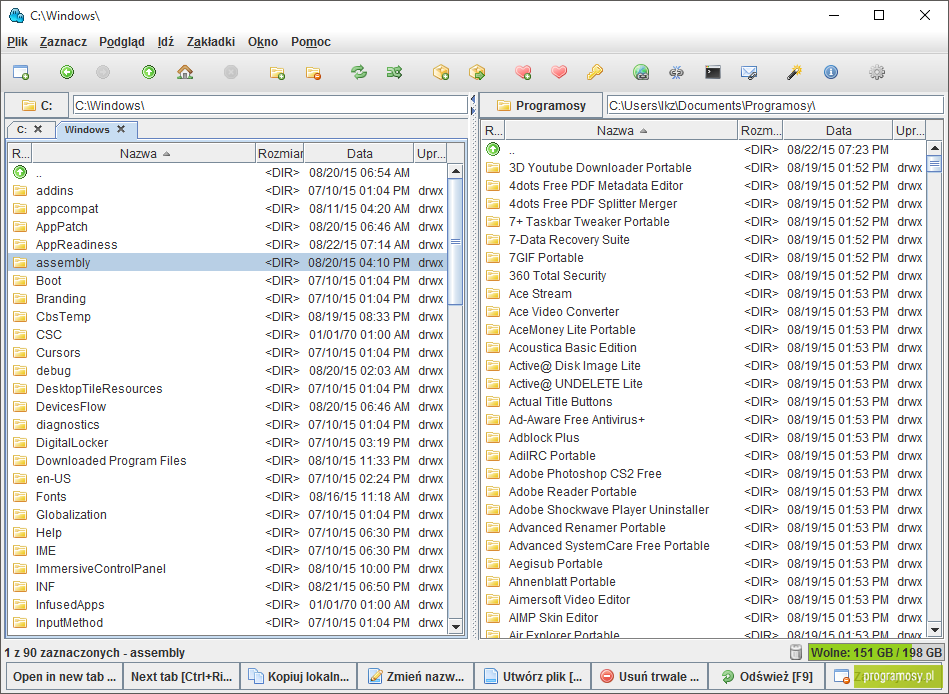Sort left panel by Data column
The width and height of the screenshot is (949, 694).
coord(359,154)
